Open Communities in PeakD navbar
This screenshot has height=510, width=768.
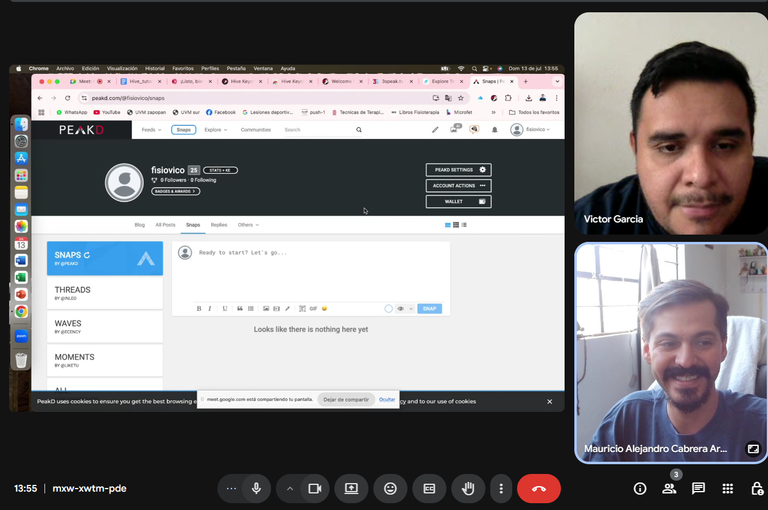(256, 130)
